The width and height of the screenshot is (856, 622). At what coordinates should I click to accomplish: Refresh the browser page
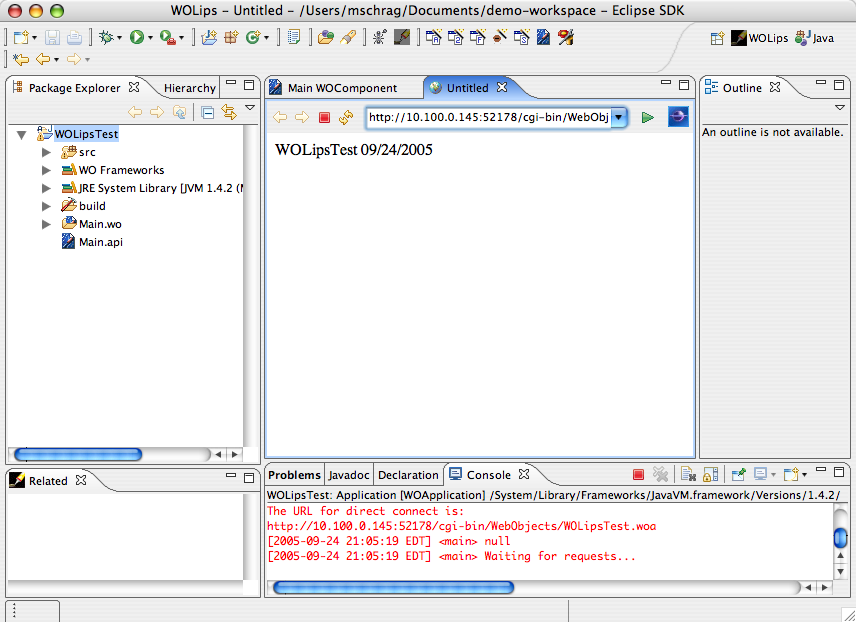(346, 117)
